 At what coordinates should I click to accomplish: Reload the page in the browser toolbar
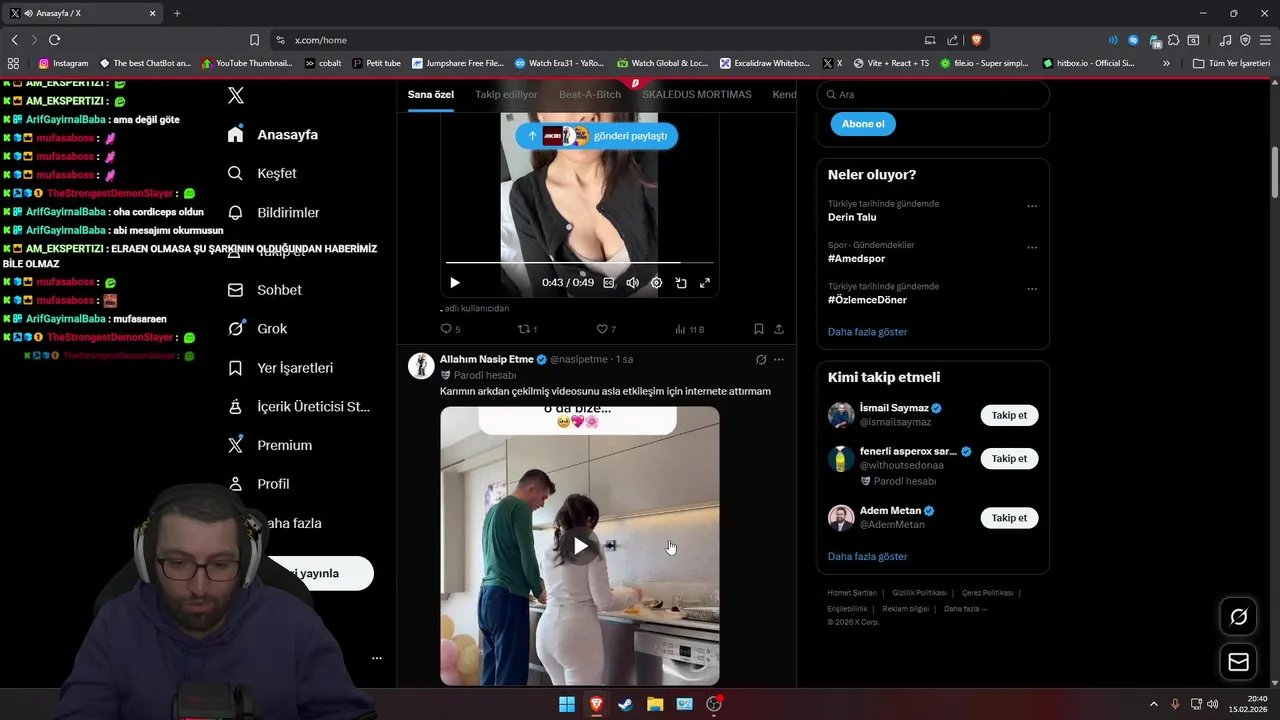54,40
